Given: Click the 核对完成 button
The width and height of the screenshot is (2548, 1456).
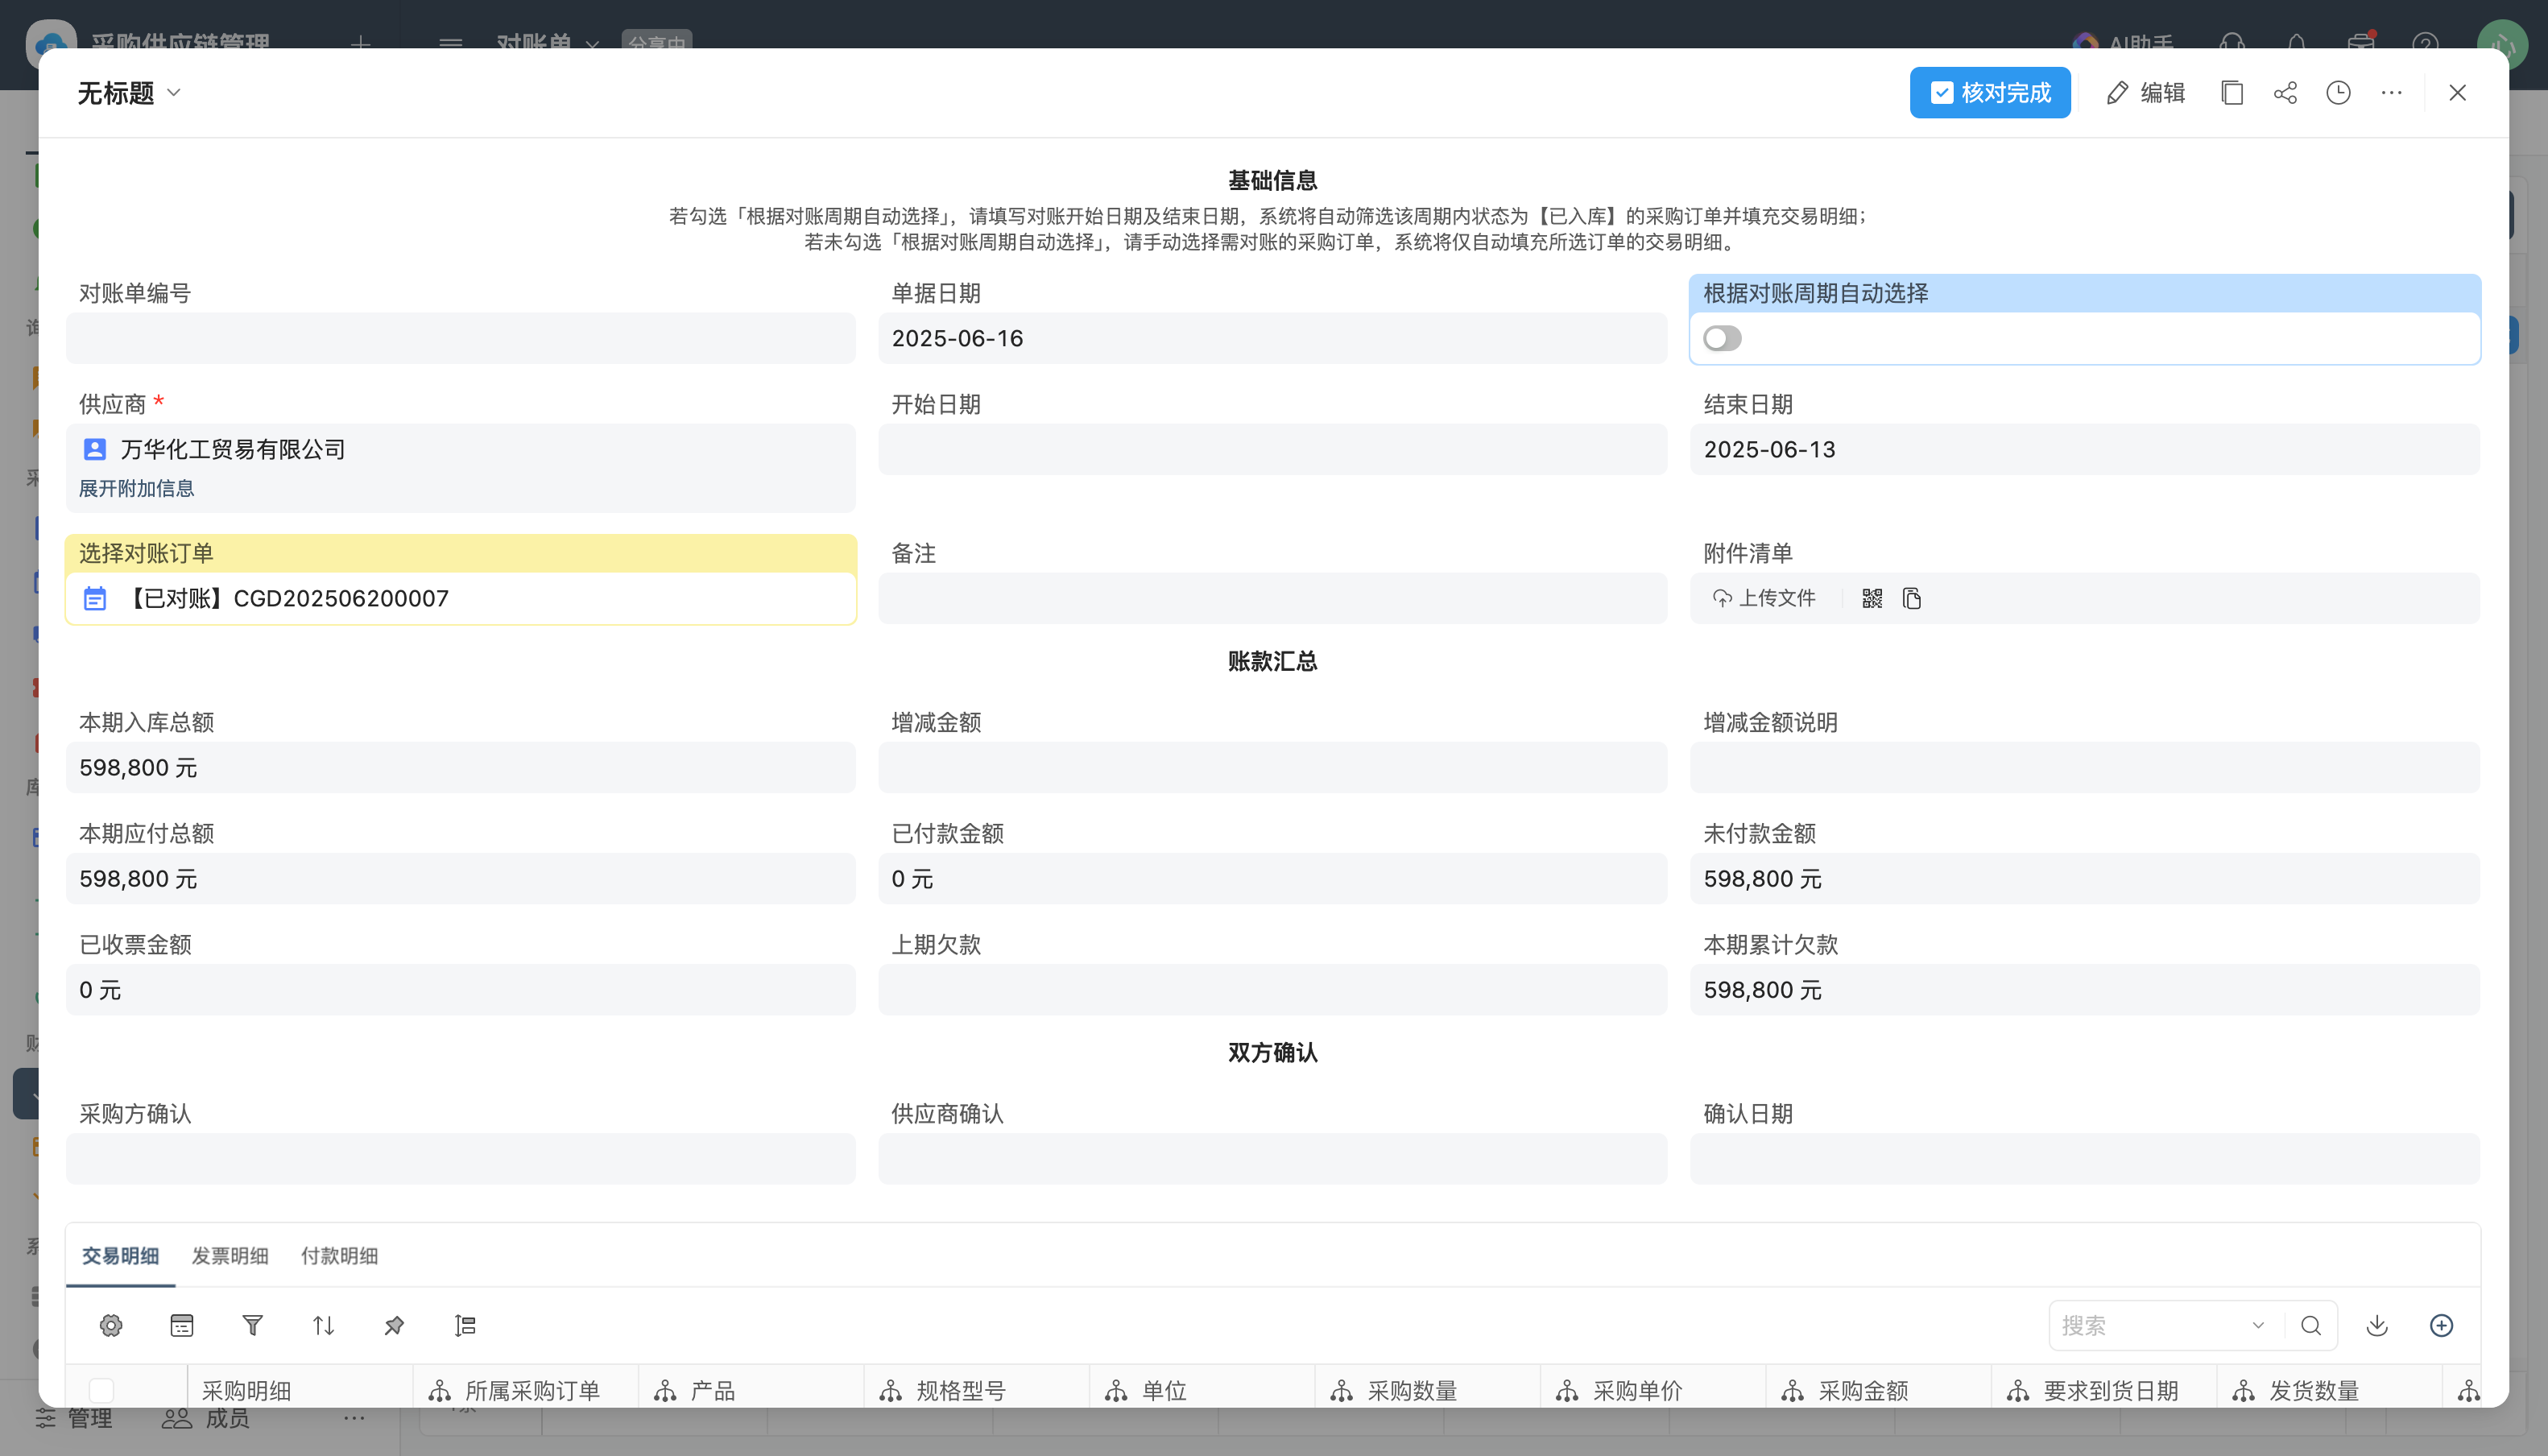Looking at the screenshot, I should [1990, 93].
